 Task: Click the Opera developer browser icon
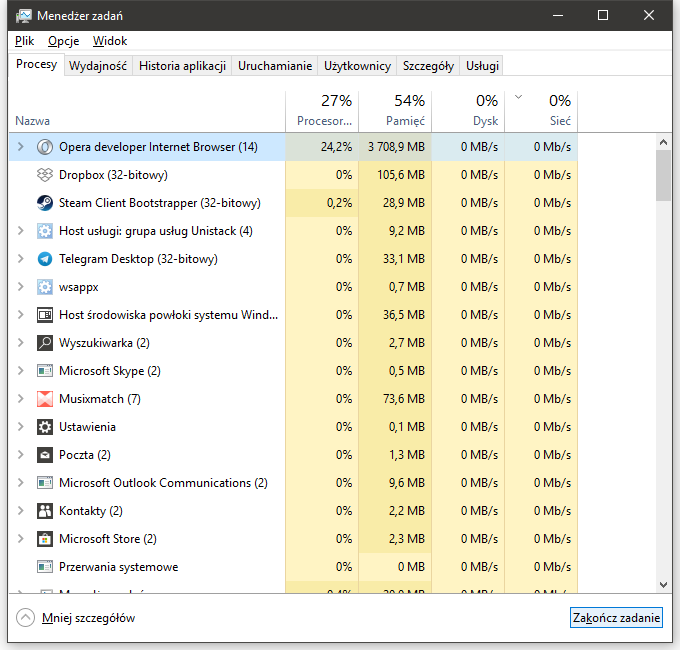click(45, 147)
